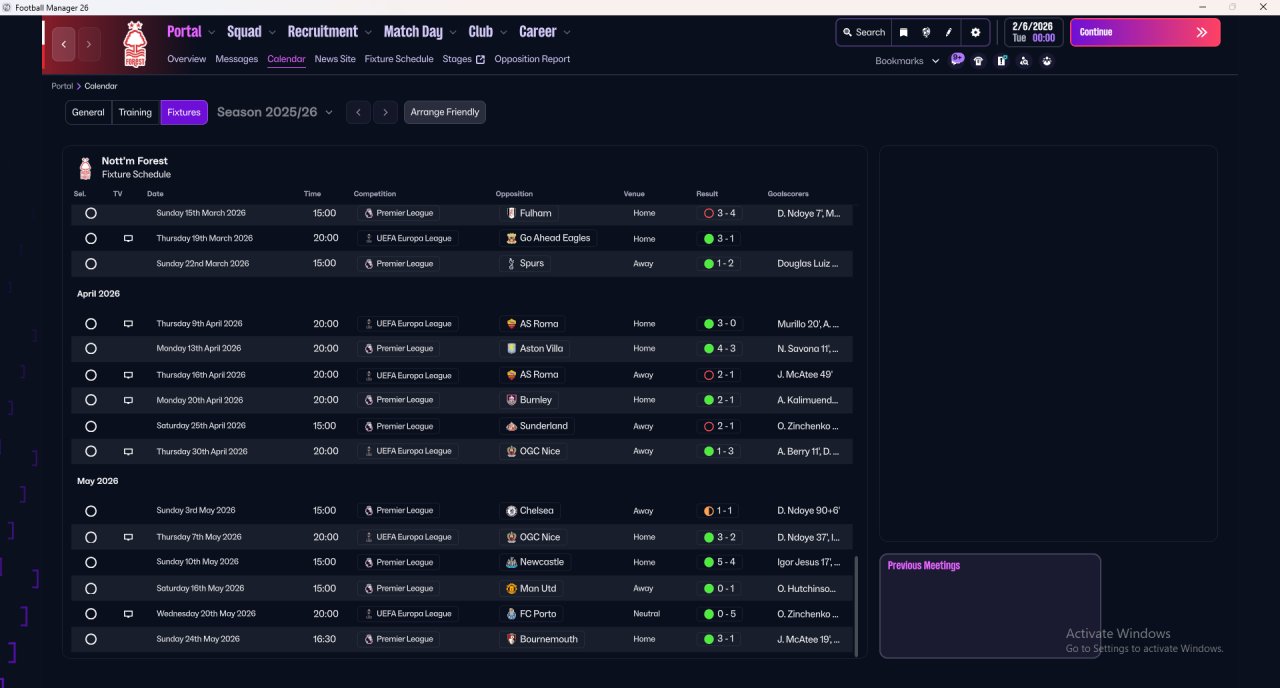Select the Chelsea fixture radio circle
This screenshot has height=688, width=1280.
click(91, 511)
